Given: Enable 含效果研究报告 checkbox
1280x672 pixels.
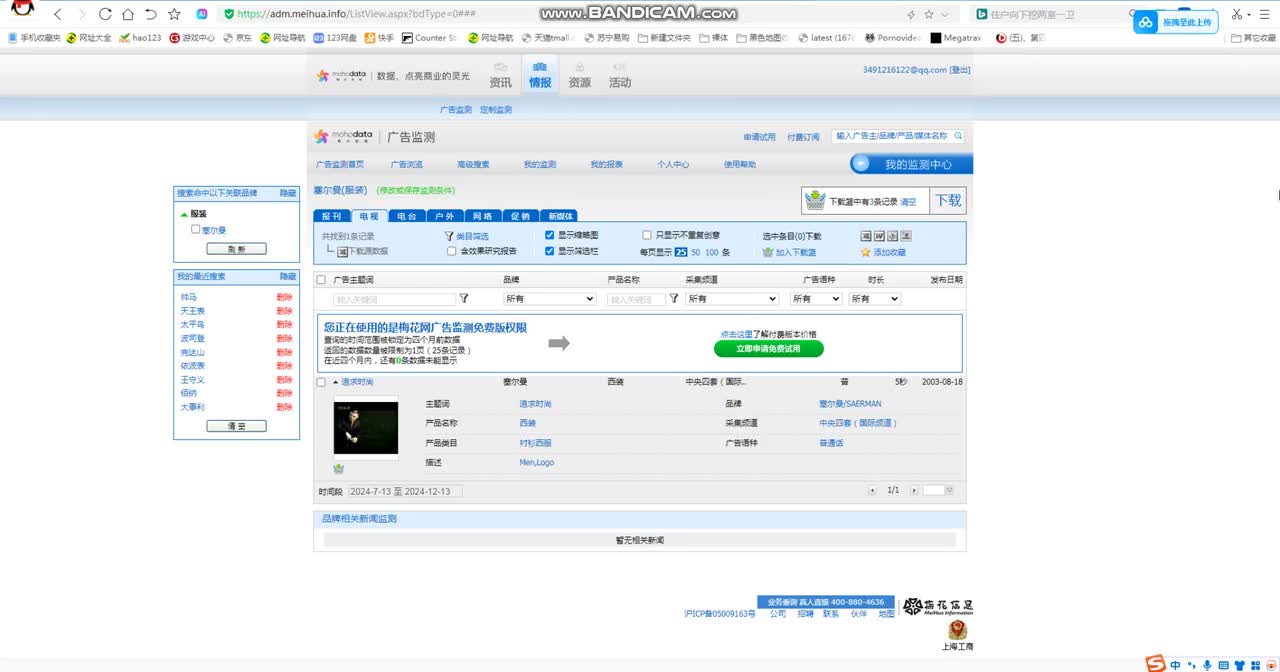Looking at the screenshot, I should [x=452, y=251].
